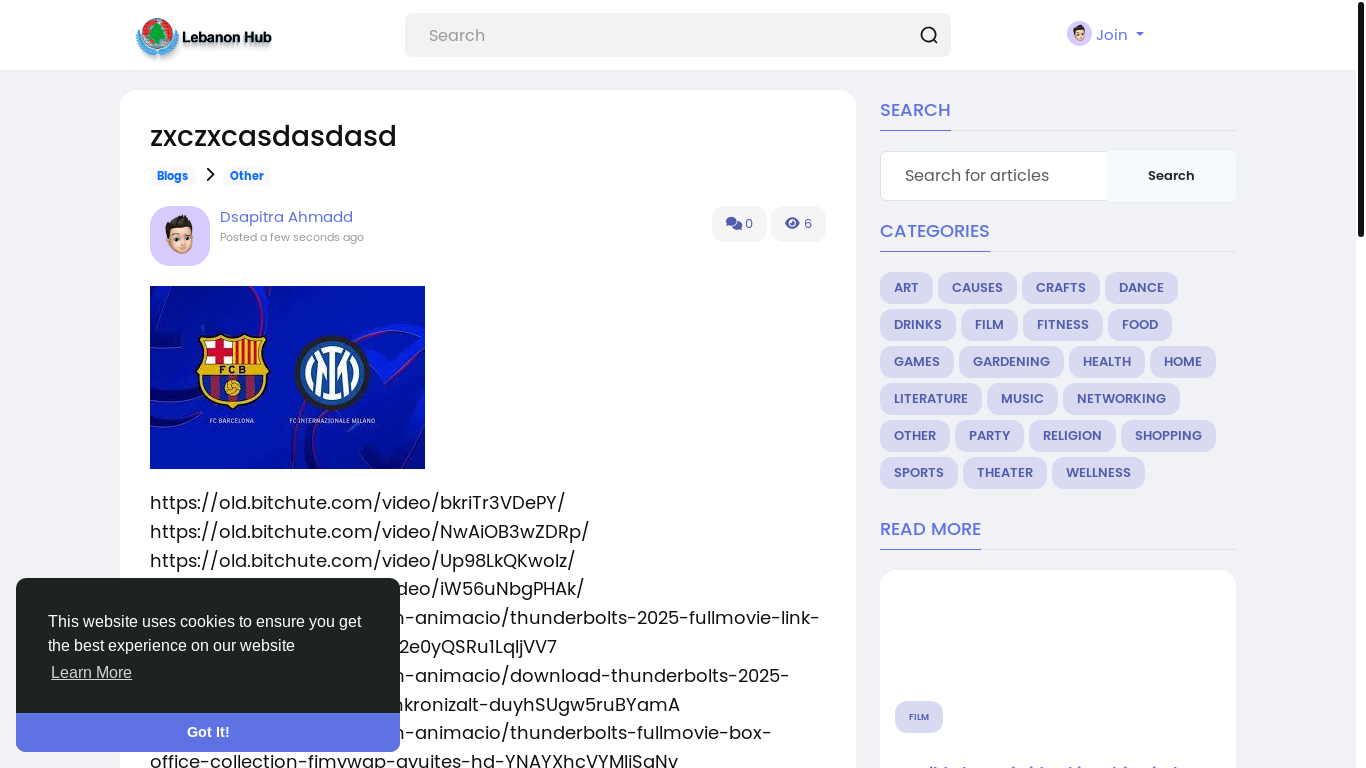Image resolution: width=1366 pixels, height=768 pixels.
Task: Choose the DRINKS category tag
Action: 917,325
